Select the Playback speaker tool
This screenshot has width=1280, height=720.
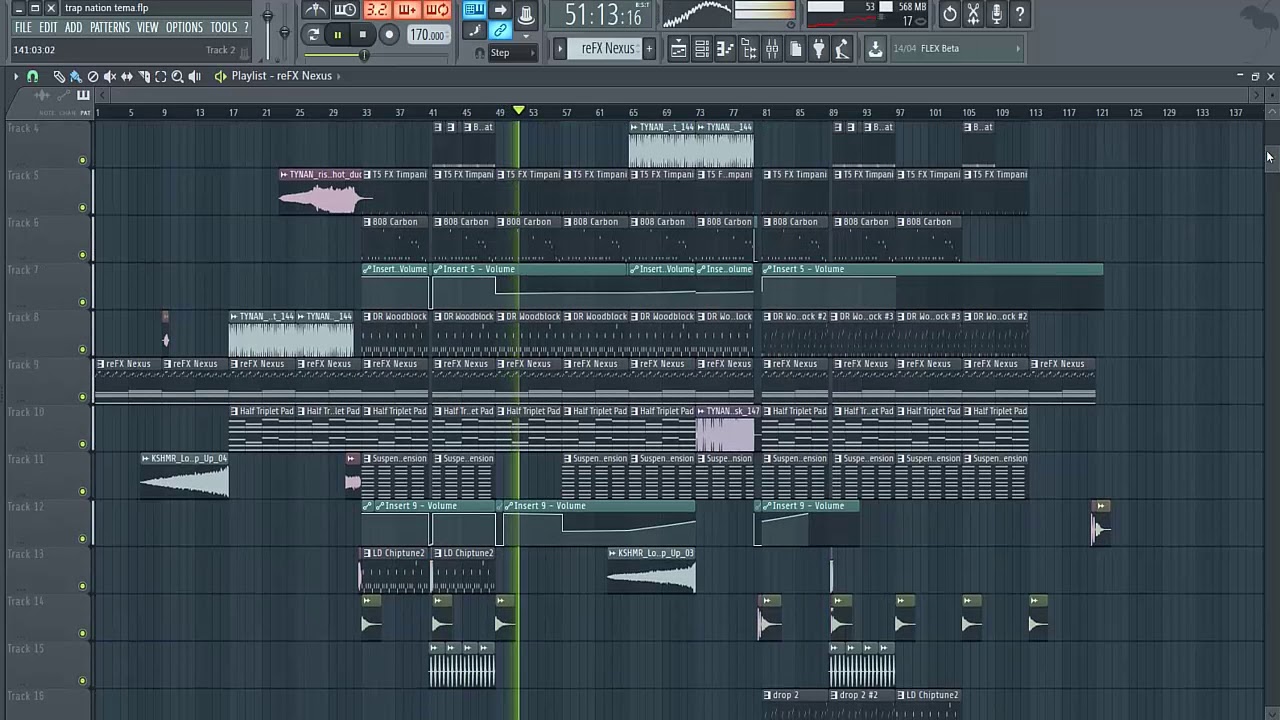click(194, 76)
